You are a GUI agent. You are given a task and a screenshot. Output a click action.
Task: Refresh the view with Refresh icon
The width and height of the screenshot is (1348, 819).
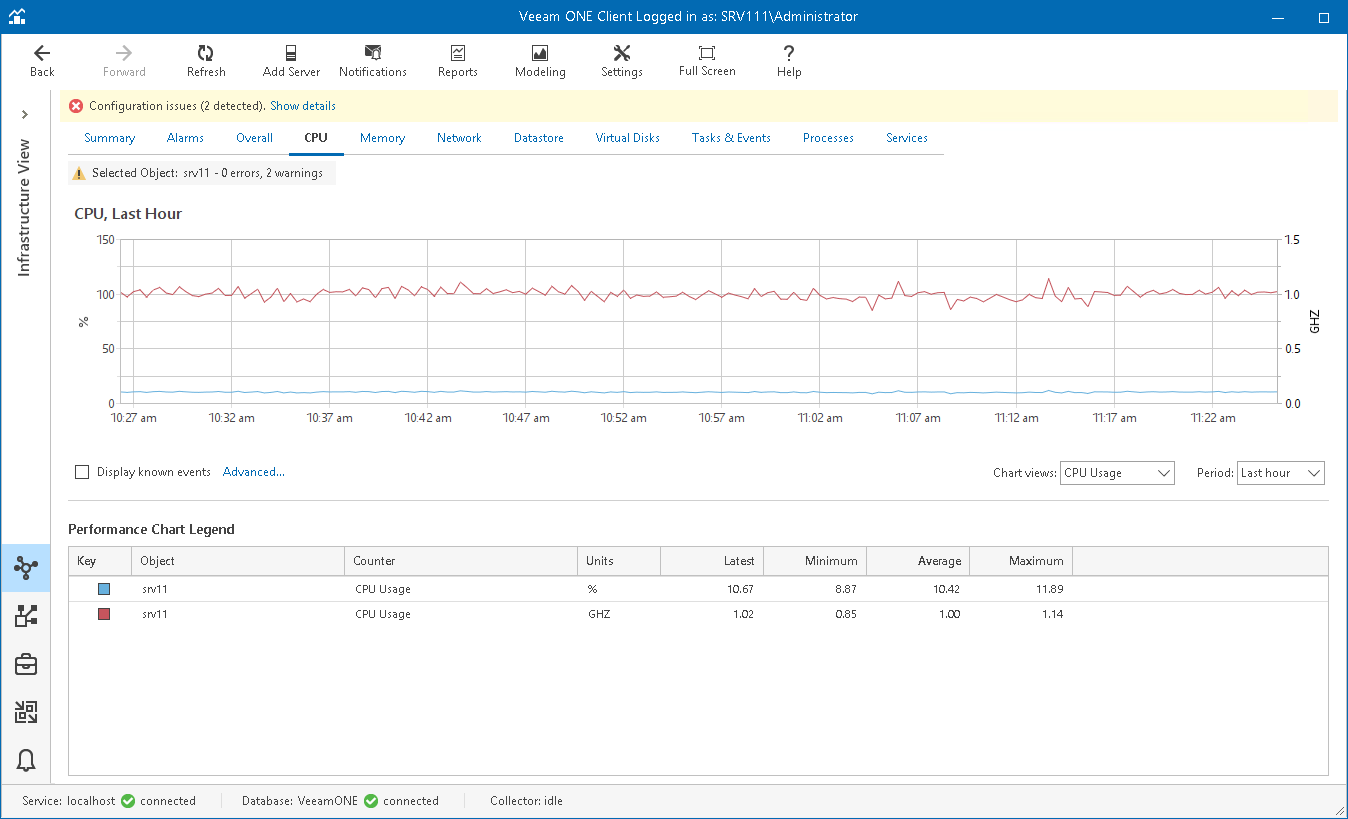[x=206, y=61]
